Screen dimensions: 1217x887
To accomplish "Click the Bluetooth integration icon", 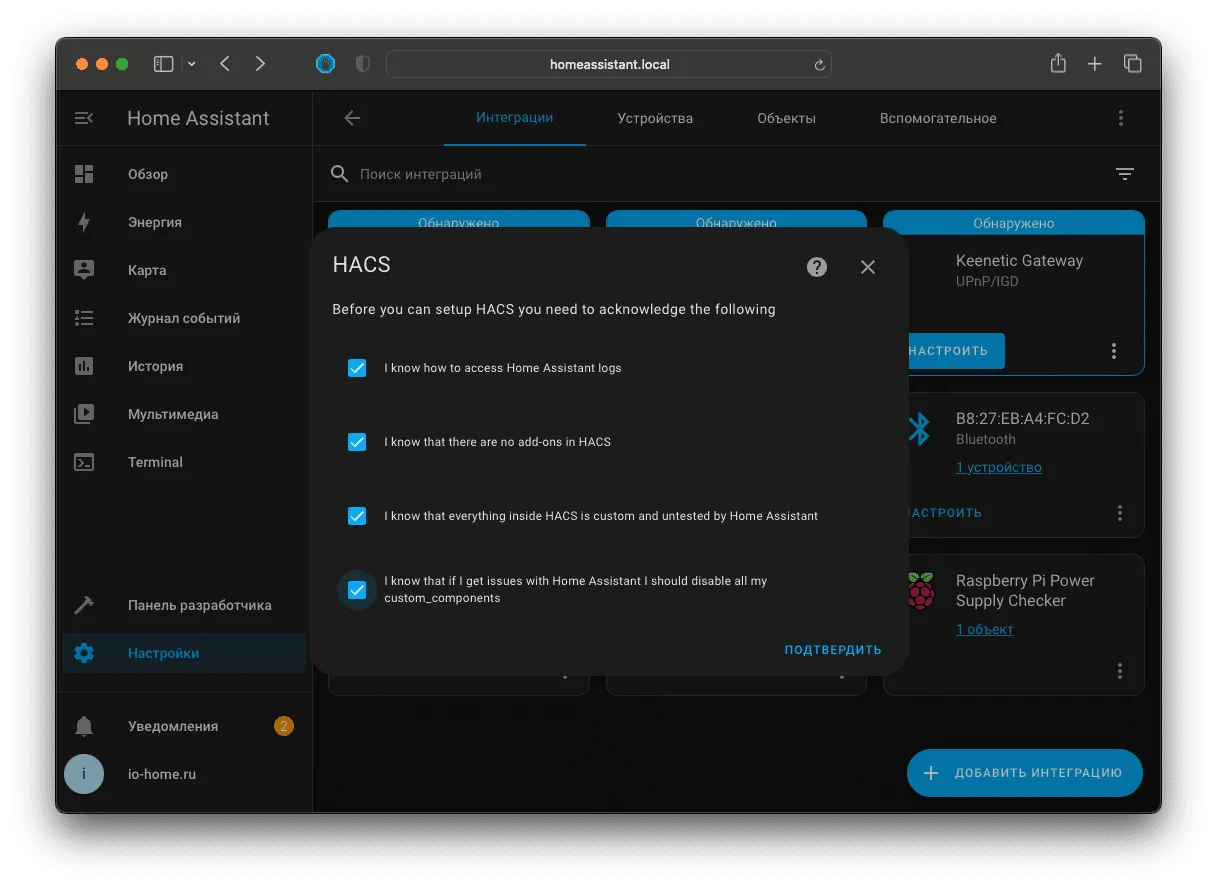I will click(x=918, y=429).
